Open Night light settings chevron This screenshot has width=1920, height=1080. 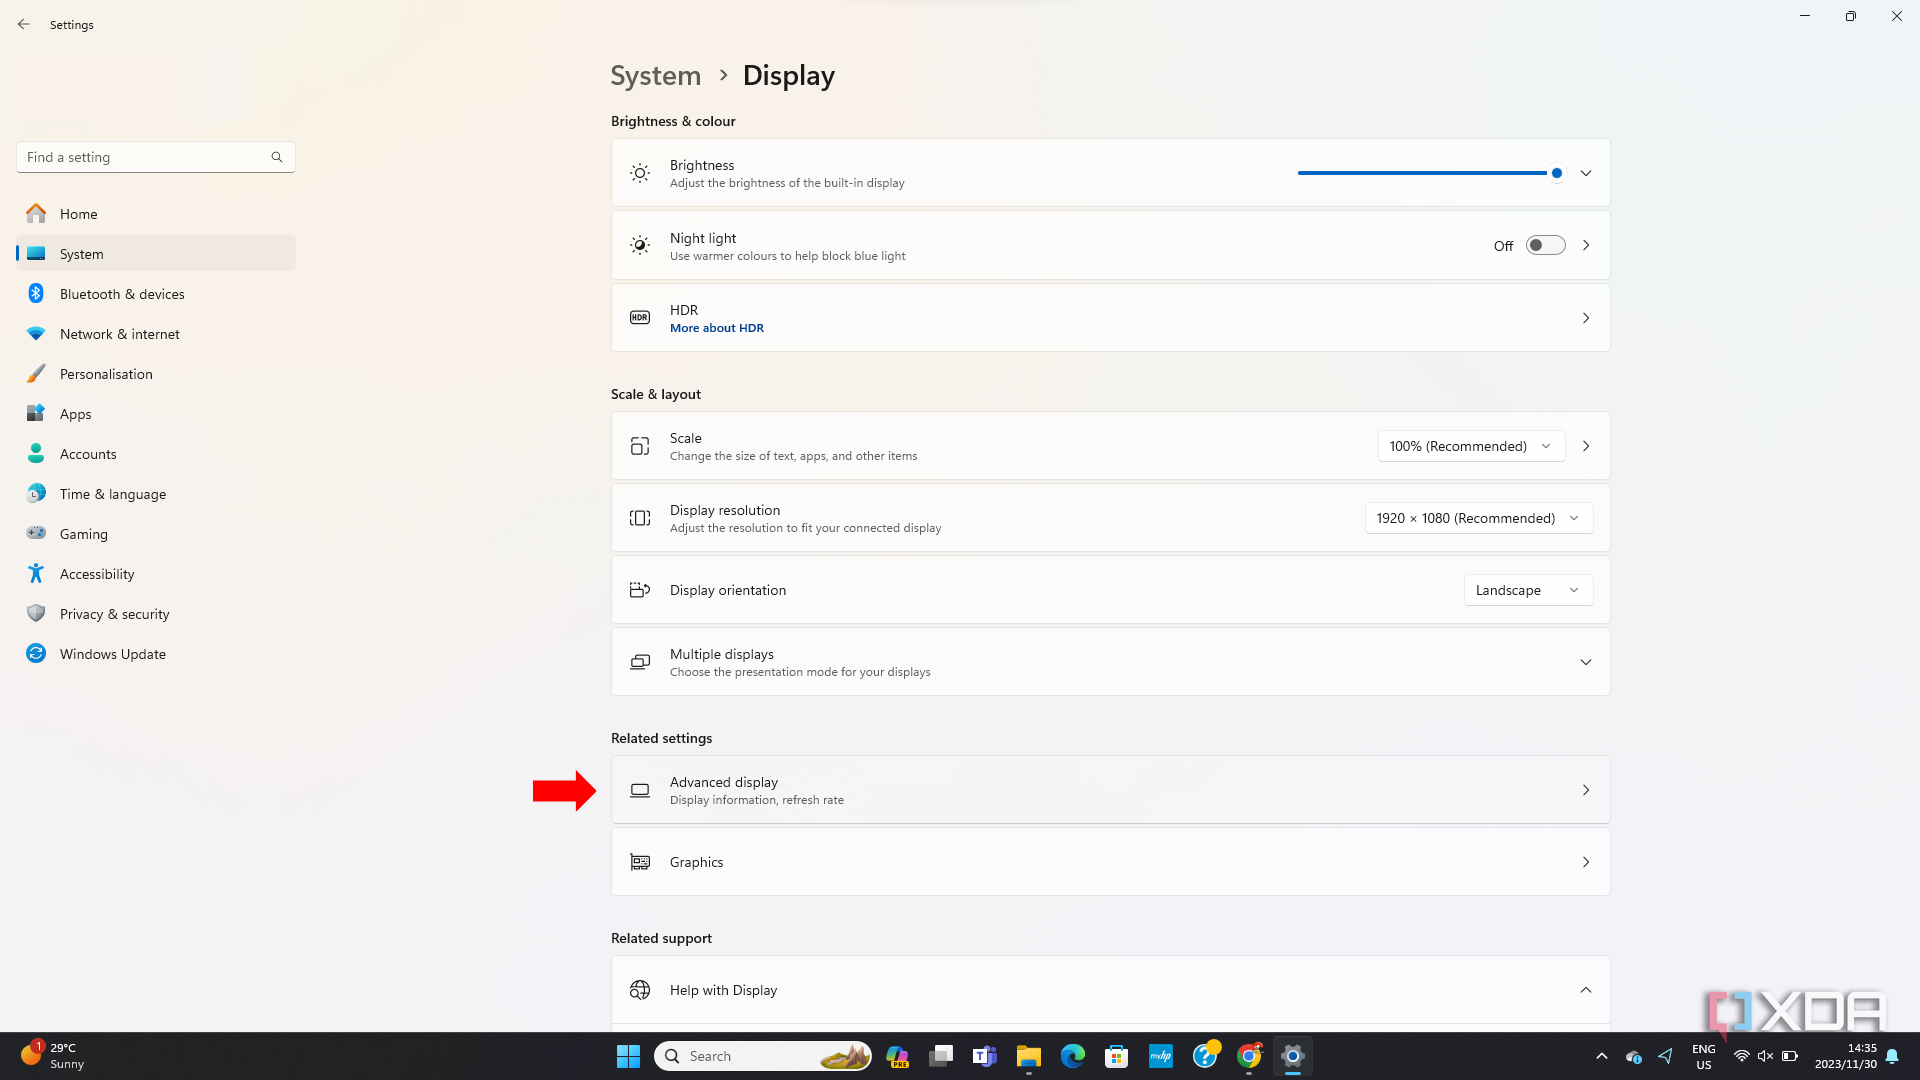pos(1586,245)
